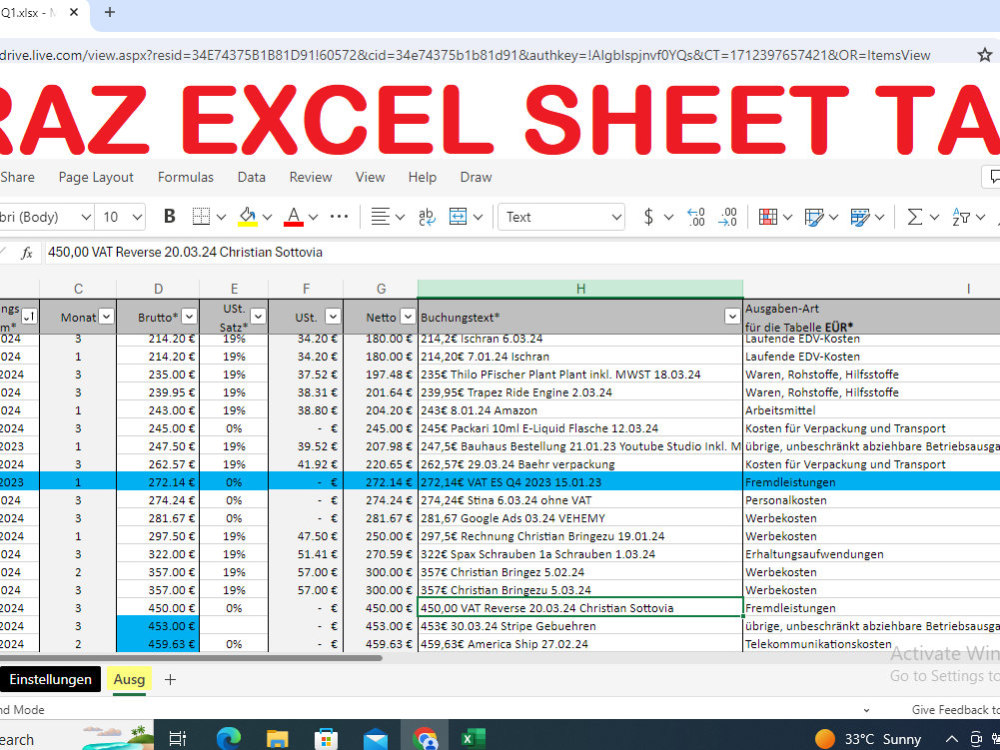This screenshot has height=750, width=1000.
Task: Open Excel from taskbar
Action: [x=473, y=739]
